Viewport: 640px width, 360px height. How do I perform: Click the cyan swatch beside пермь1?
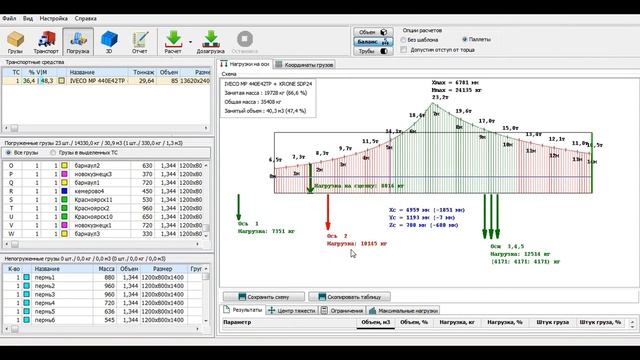[x=27, y=277]
